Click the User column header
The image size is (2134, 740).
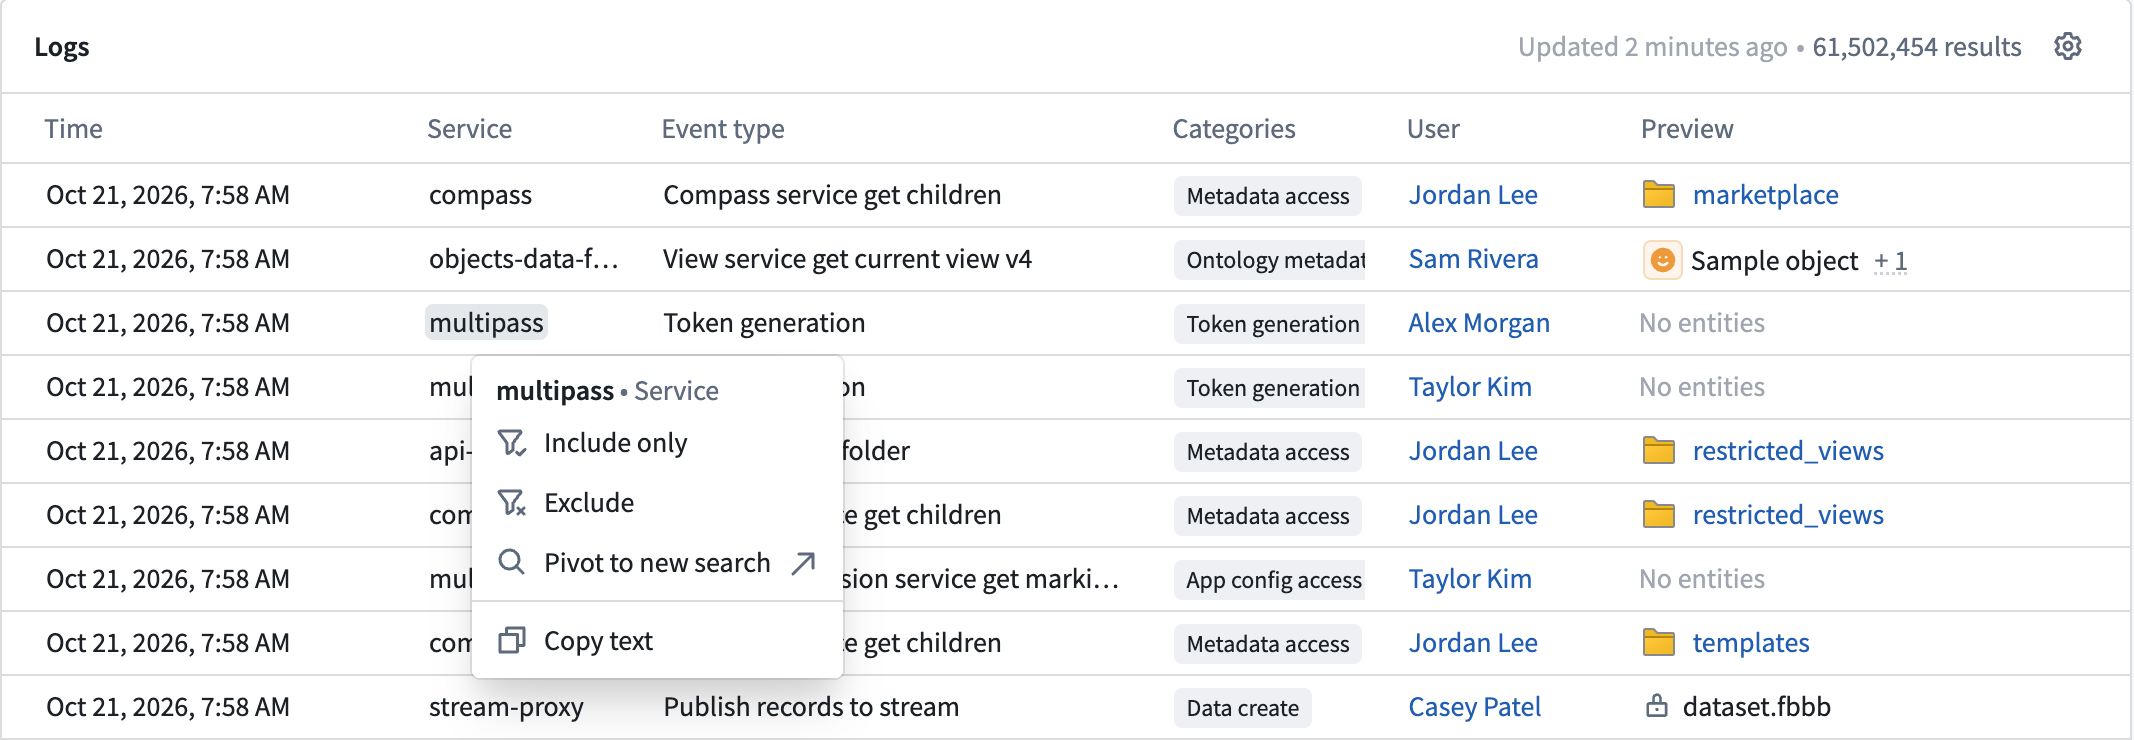pos(1433,129)
